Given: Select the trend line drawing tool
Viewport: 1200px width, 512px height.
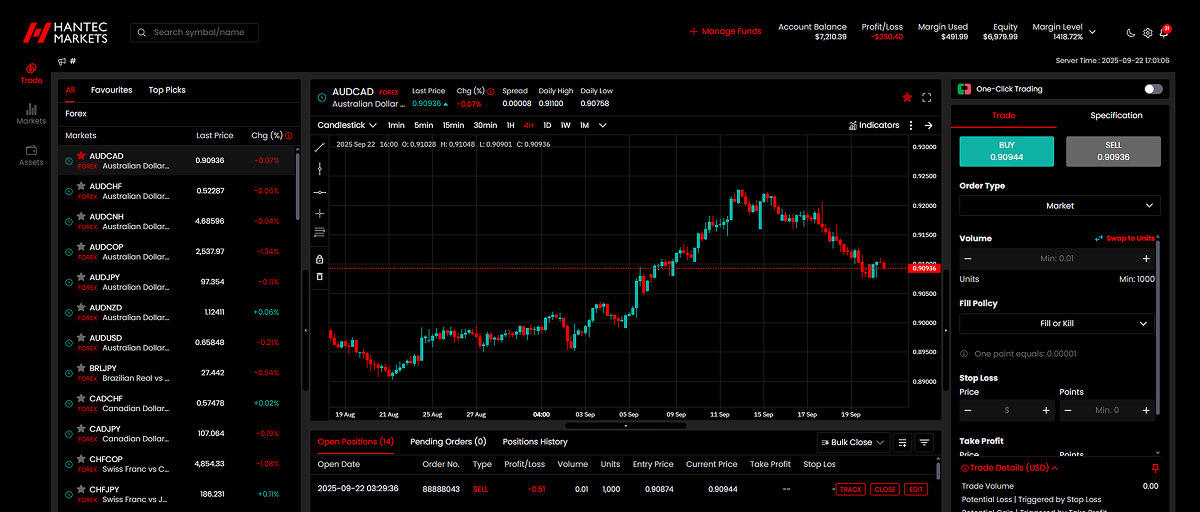Looking at the screenshot, I should click(320, 147).
